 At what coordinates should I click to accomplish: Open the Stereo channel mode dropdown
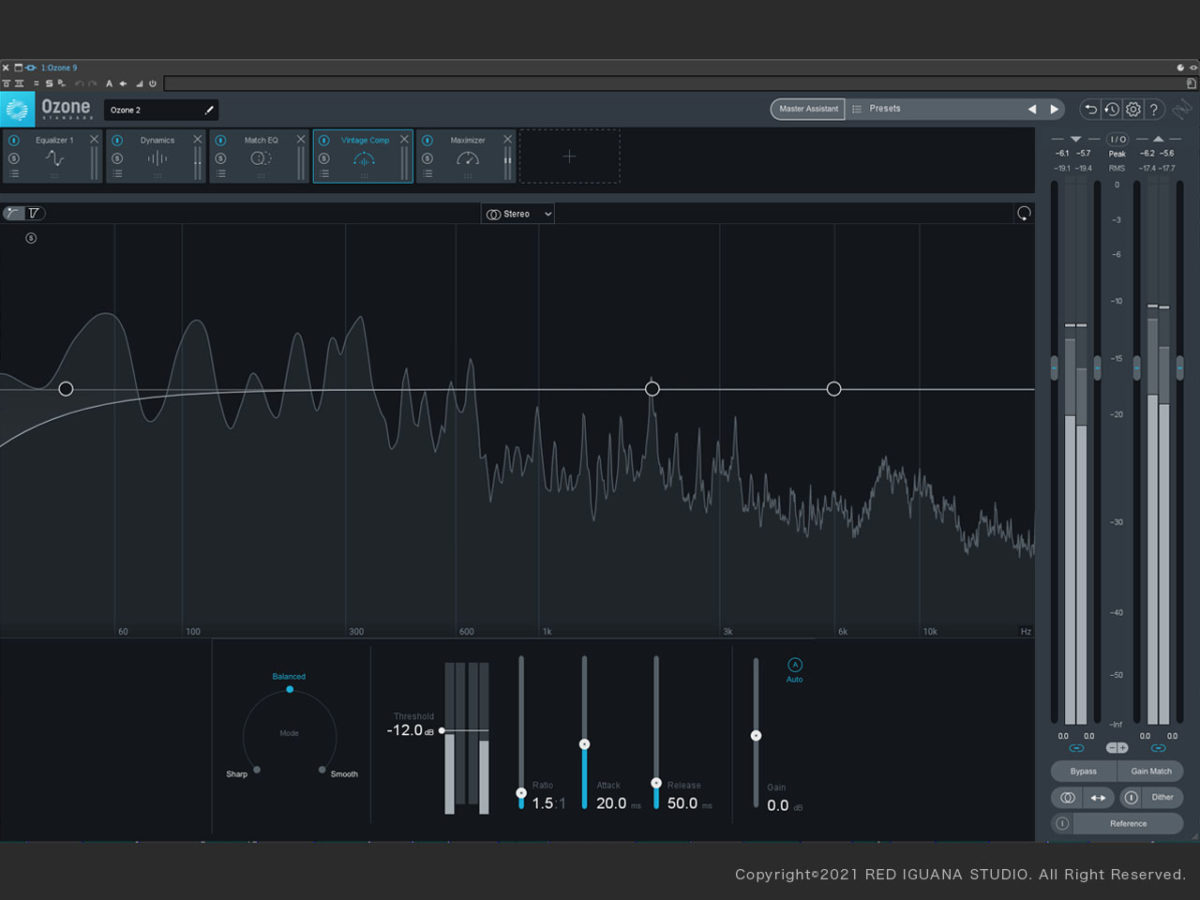pyautogui.click(x=517, y=214)
